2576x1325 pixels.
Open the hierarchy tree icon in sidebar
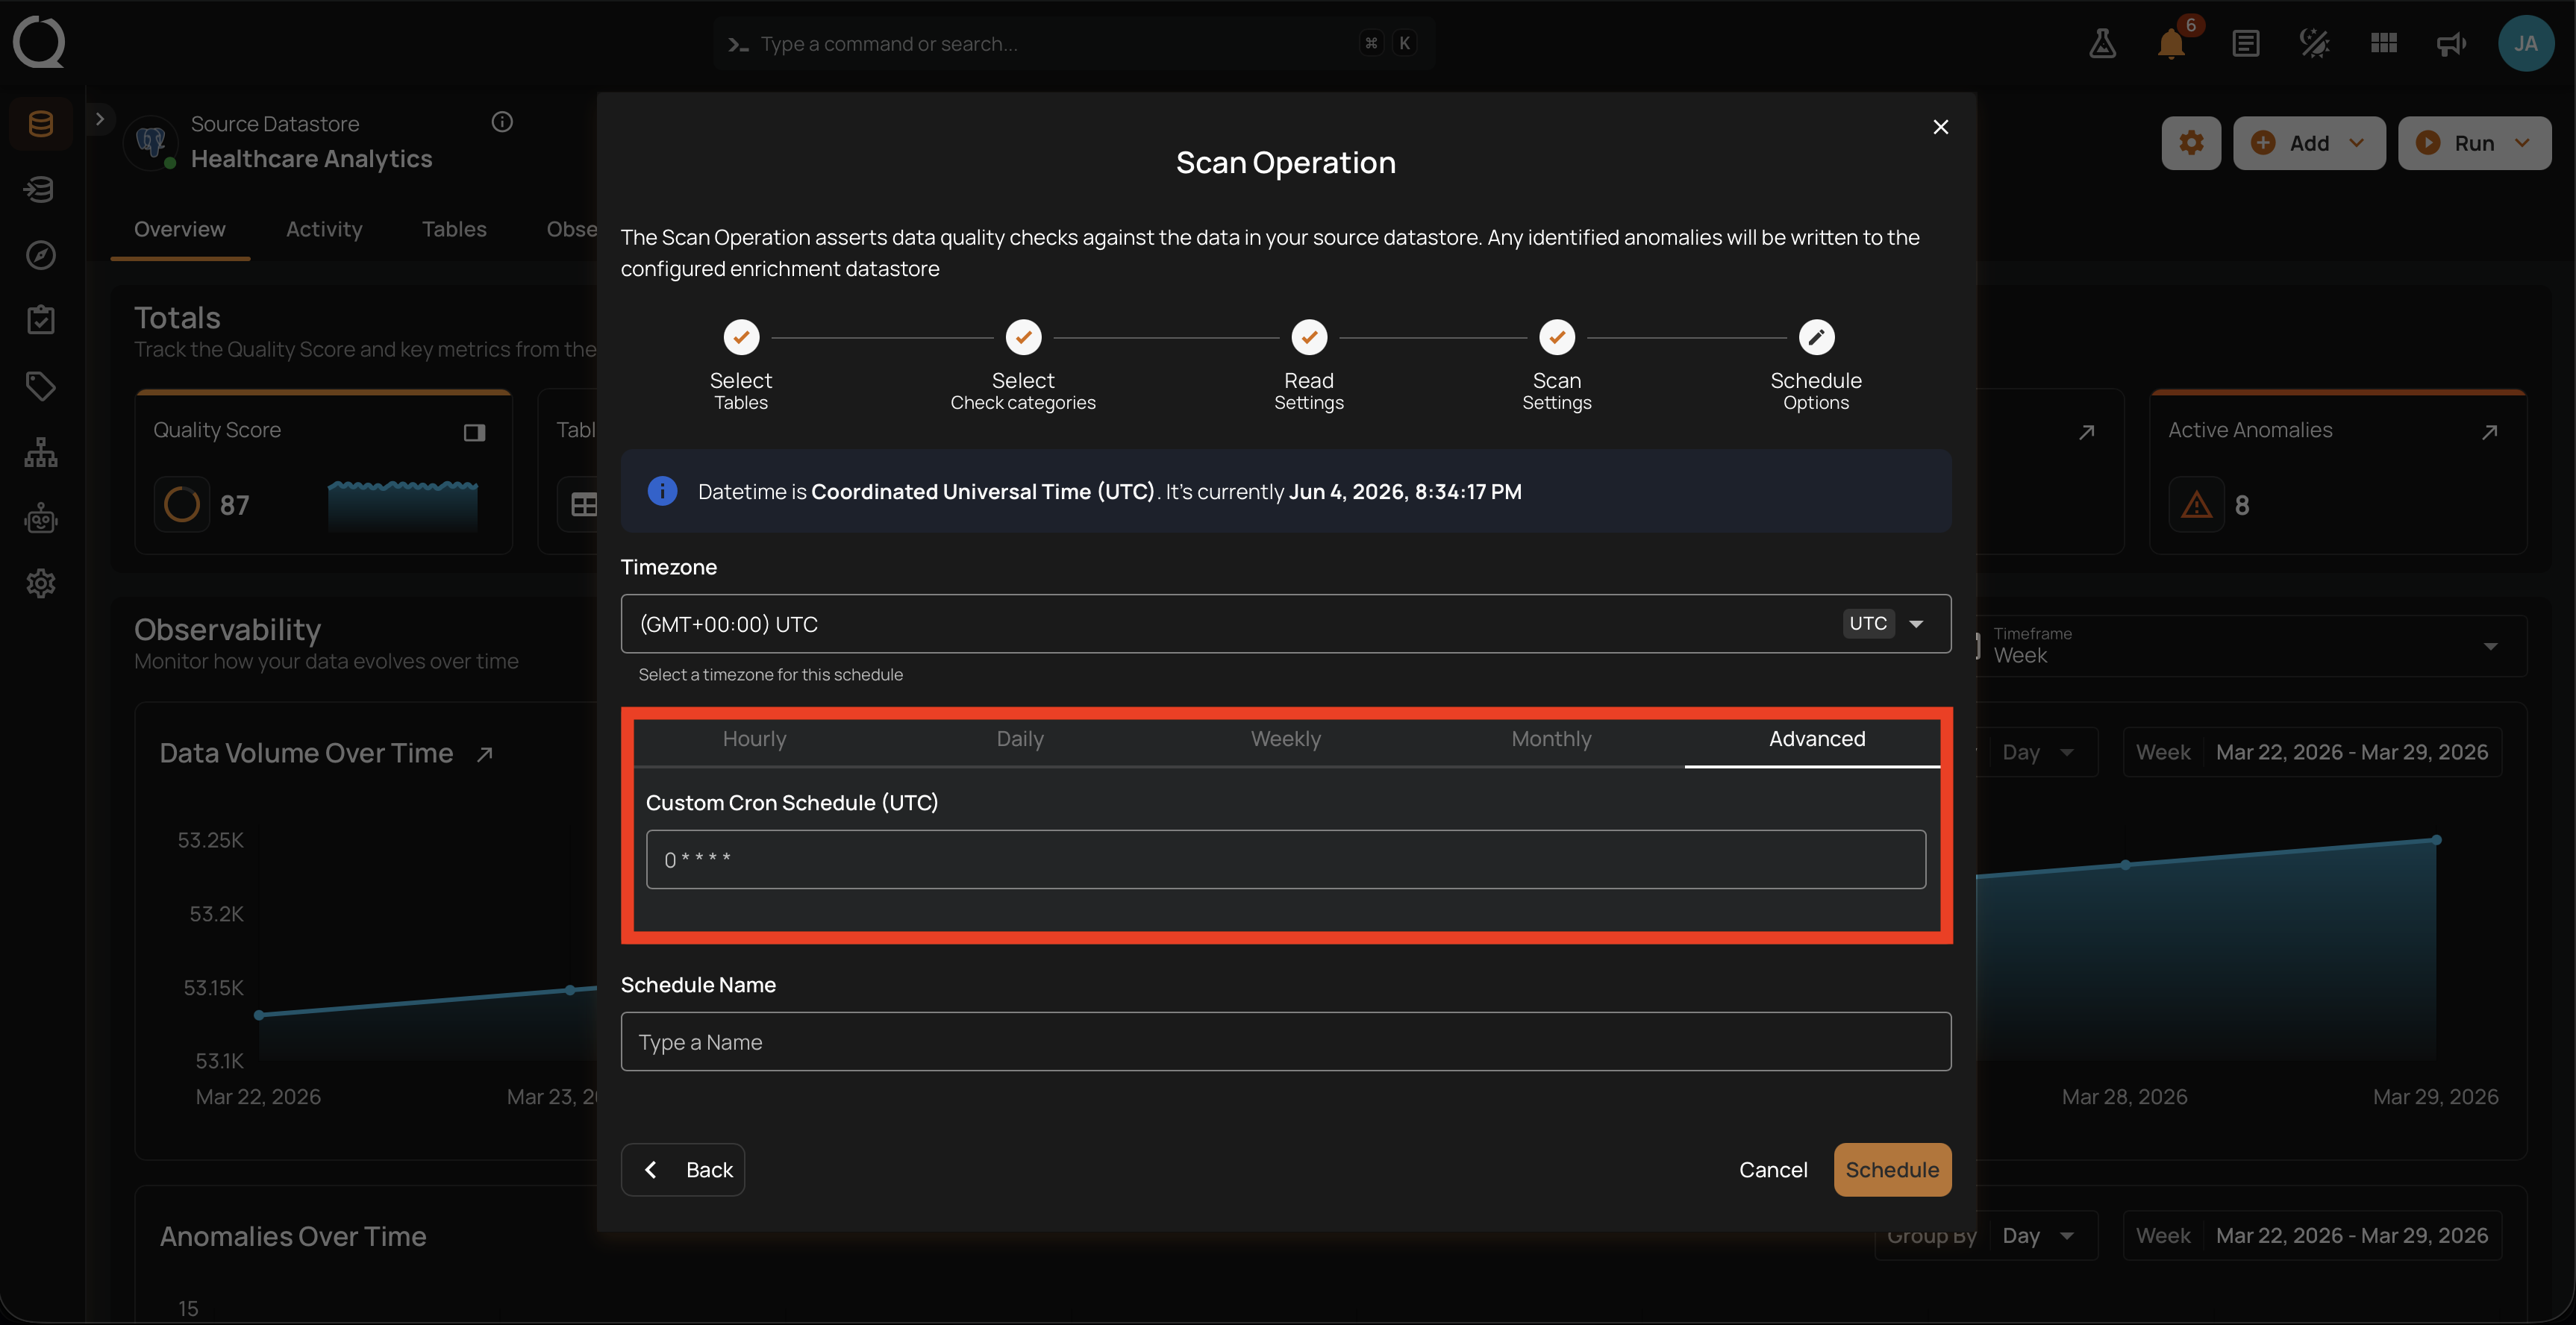coord(41,452)
